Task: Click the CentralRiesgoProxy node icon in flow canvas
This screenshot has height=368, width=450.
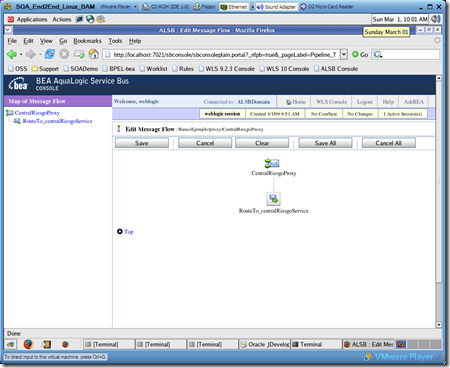Action: tap(272, 163)
